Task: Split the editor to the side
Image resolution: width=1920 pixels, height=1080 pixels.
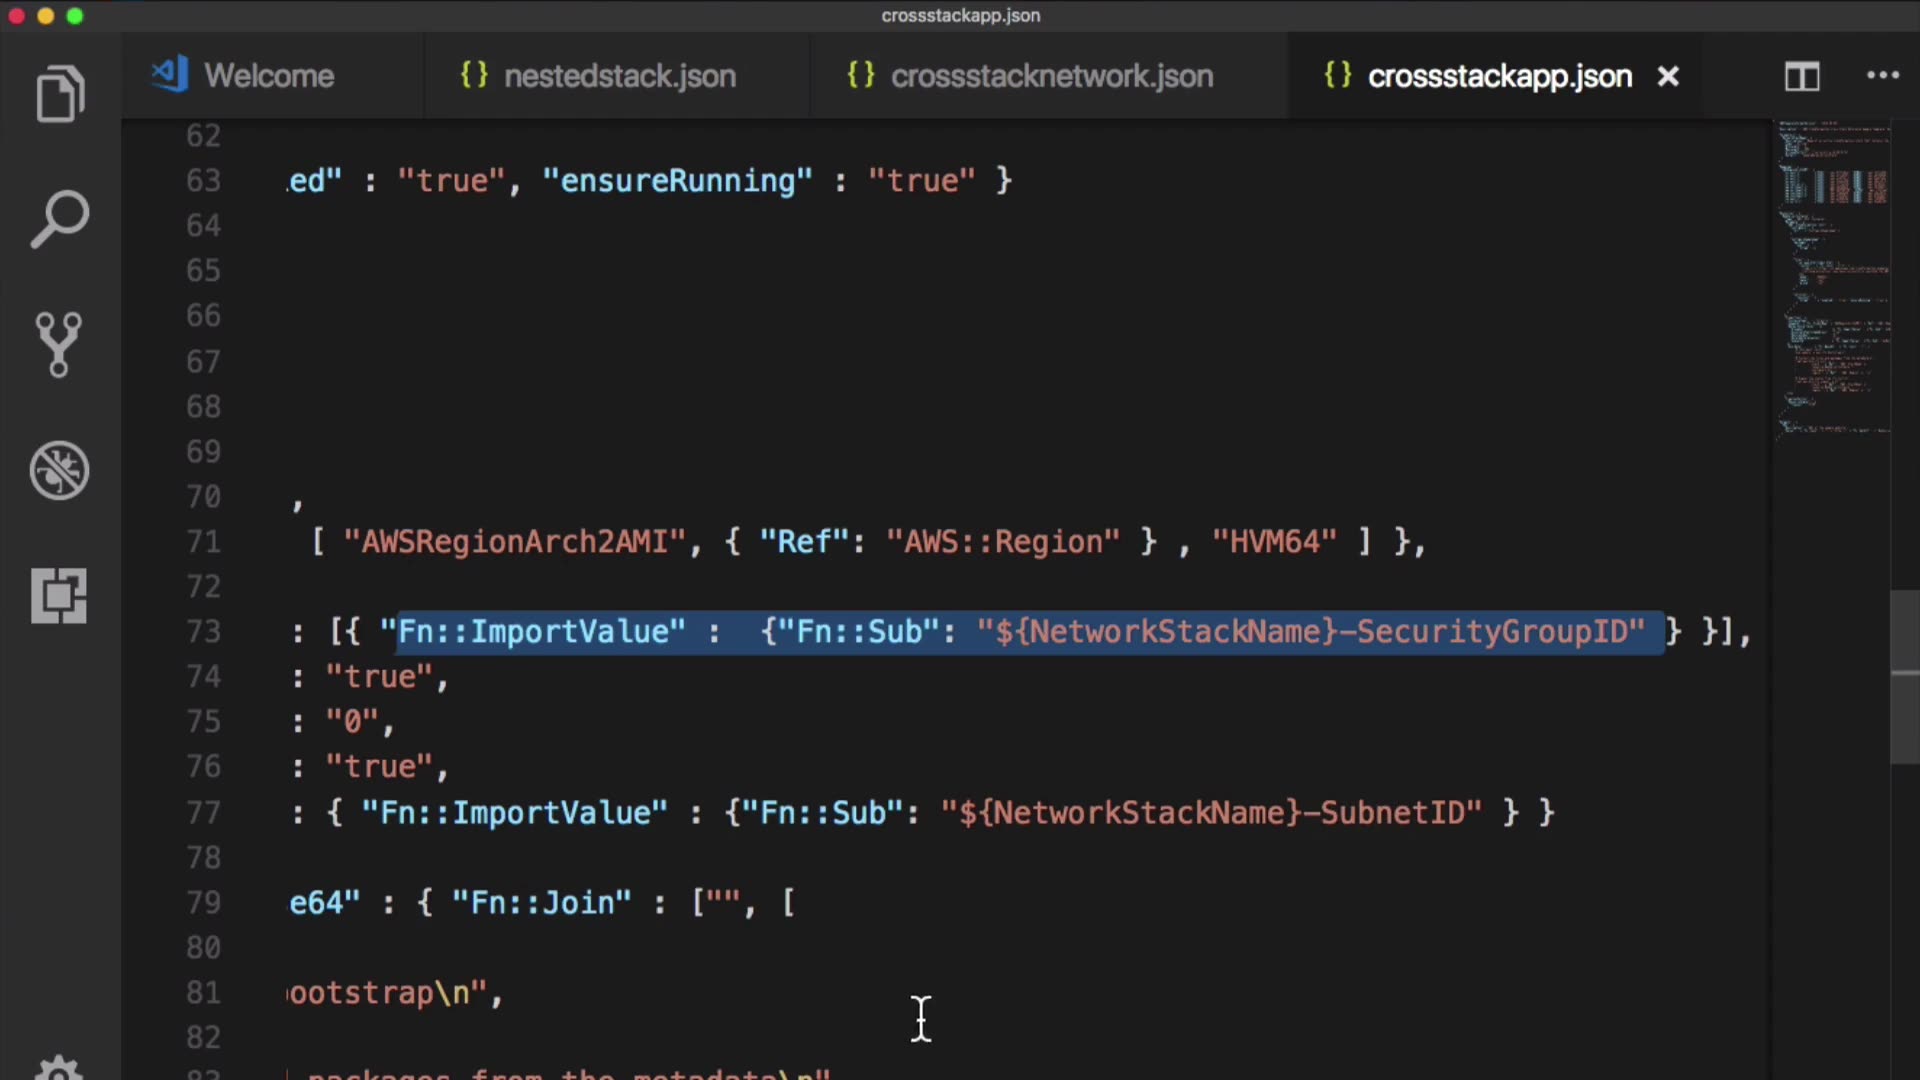Action: 1802,76
